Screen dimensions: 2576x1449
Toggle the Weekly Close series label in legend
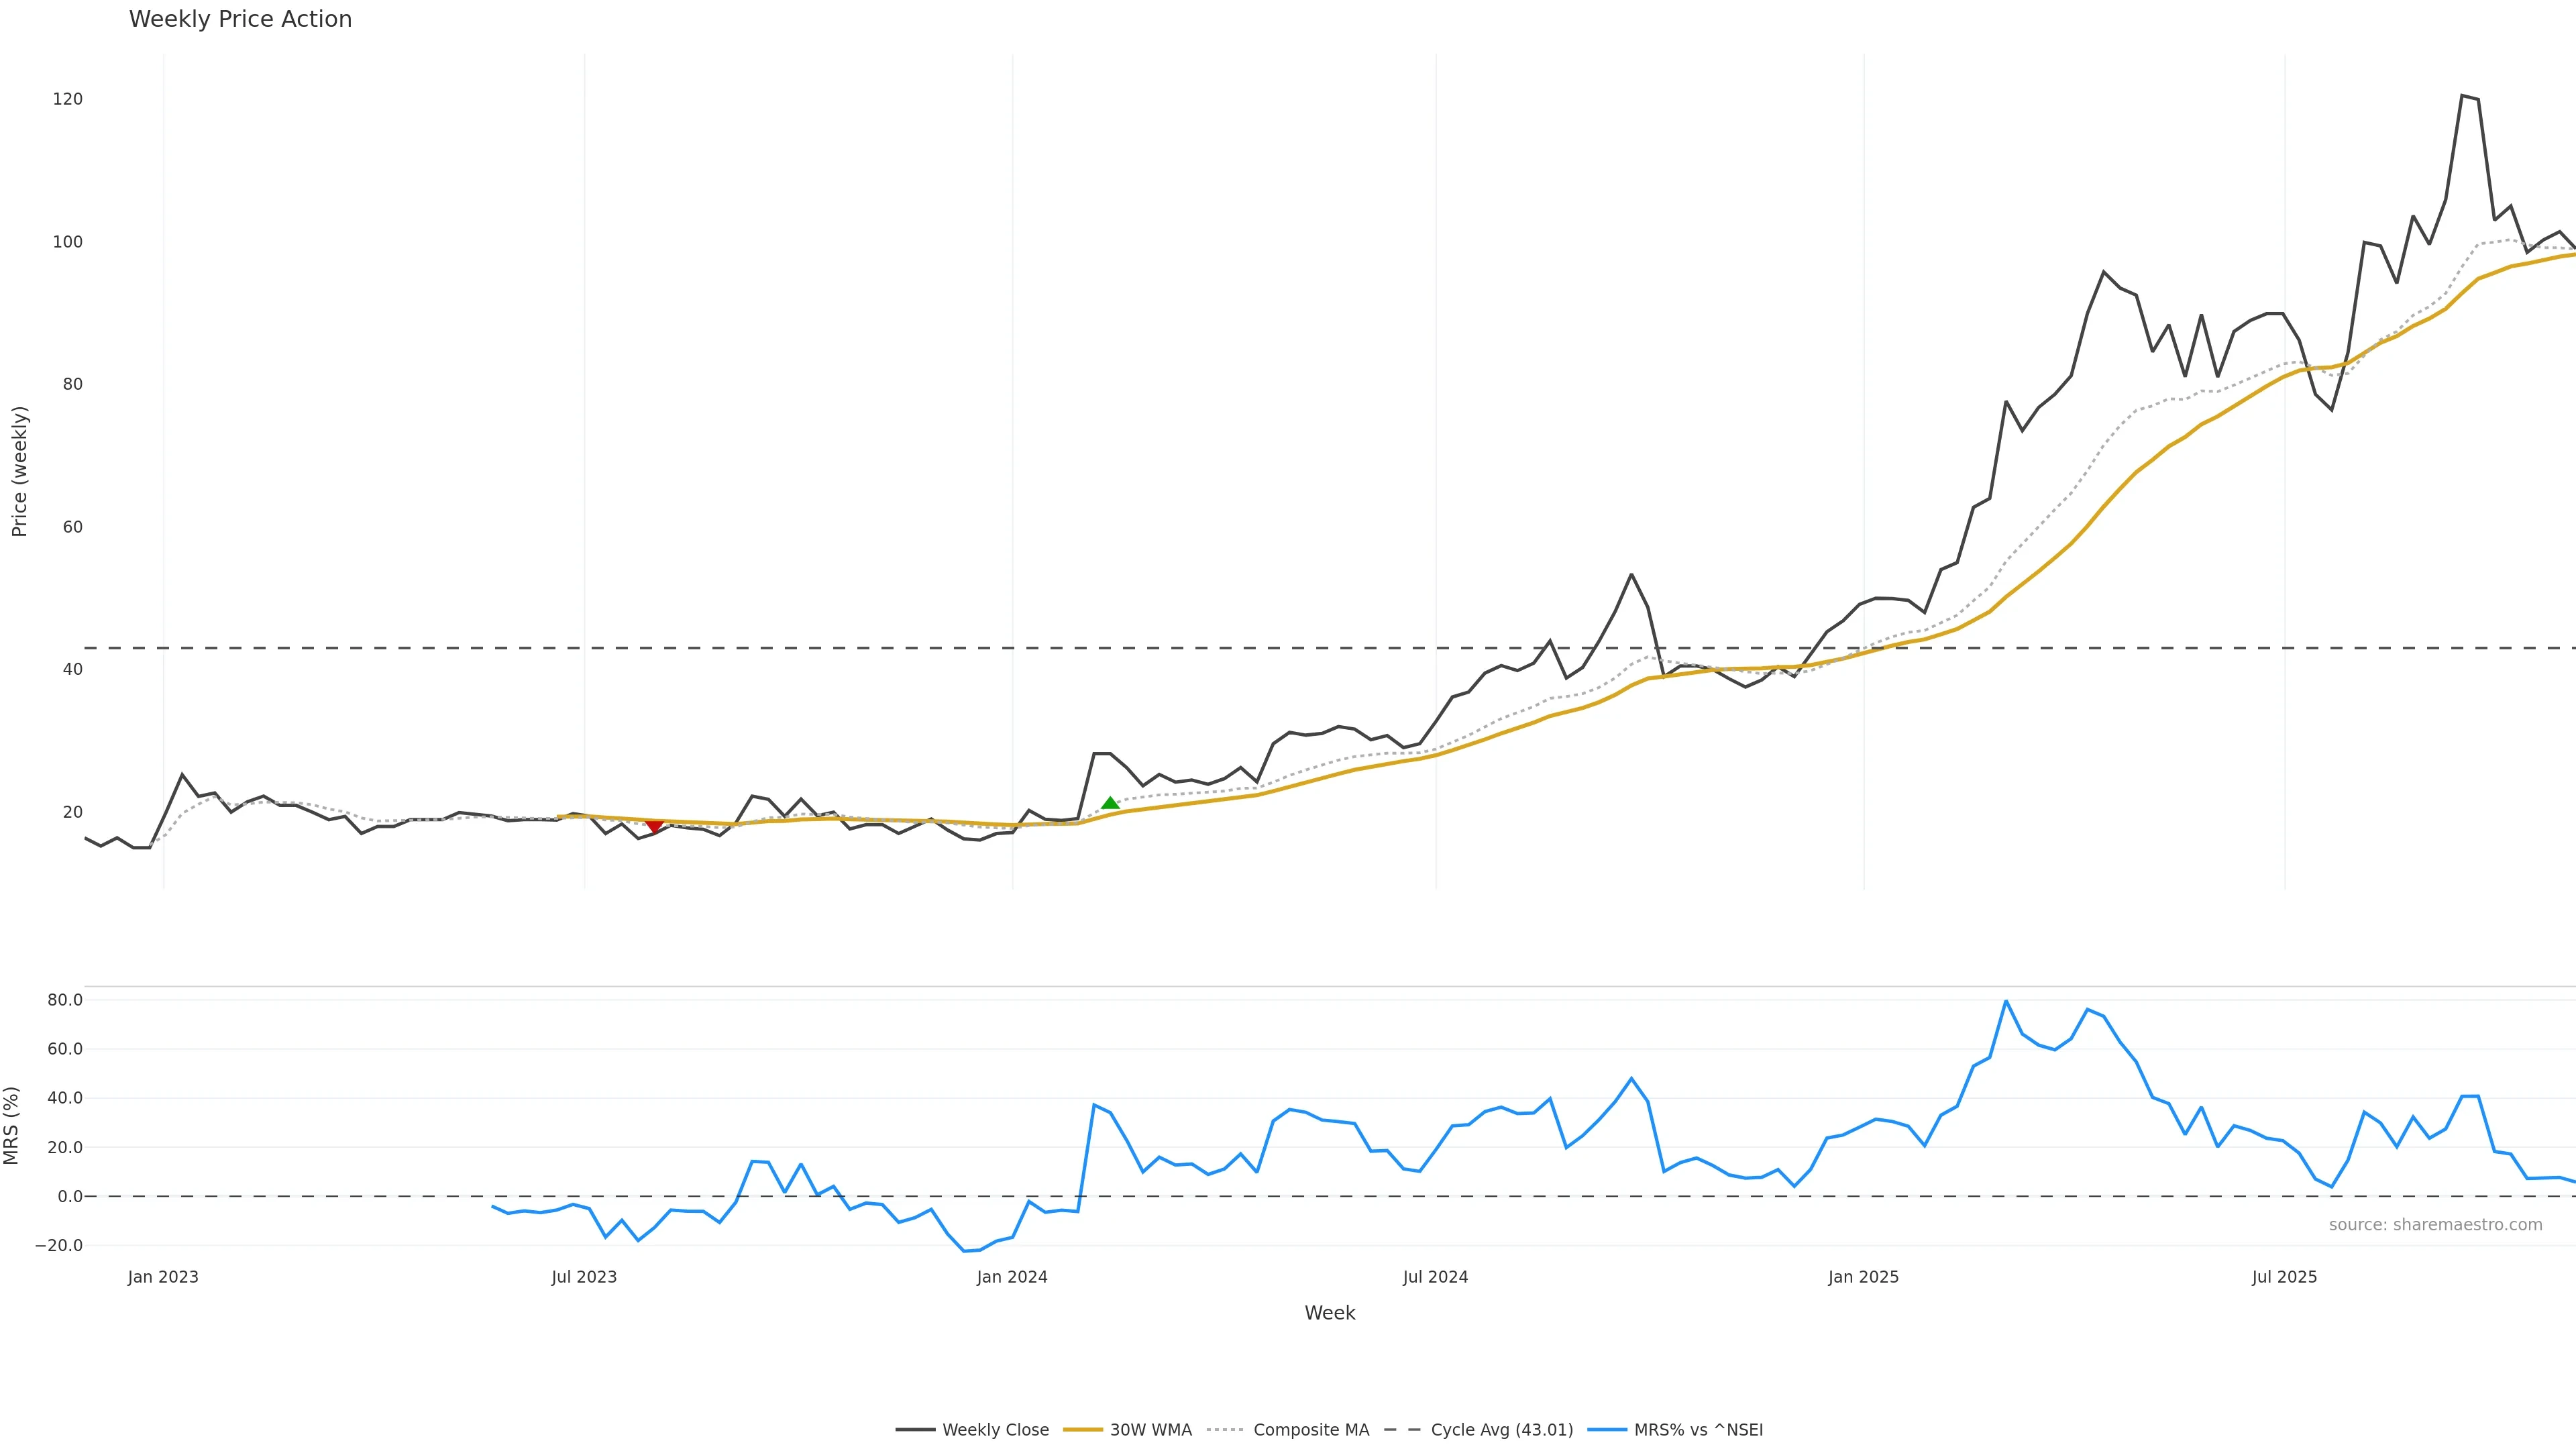click(995, 1430)
